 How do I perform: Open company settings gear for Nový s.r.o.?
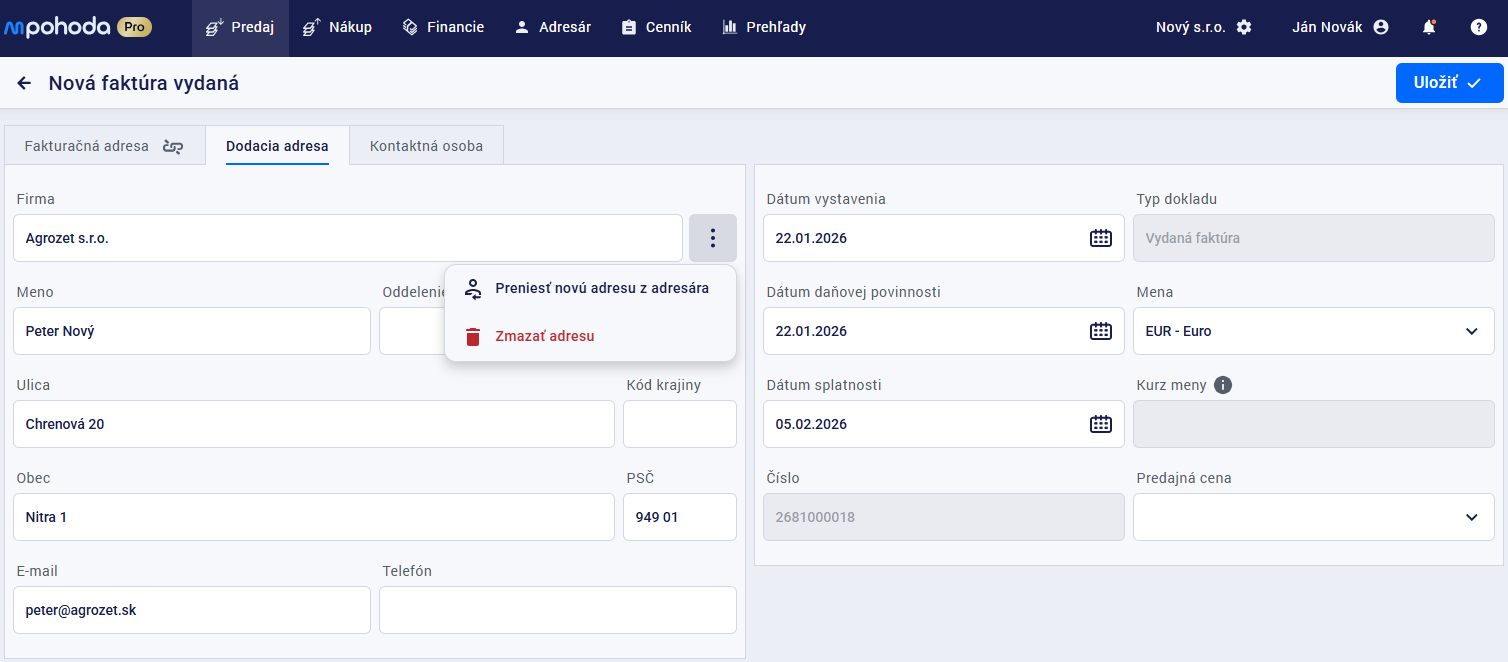pyautogui.click(x=1244, y=28)
